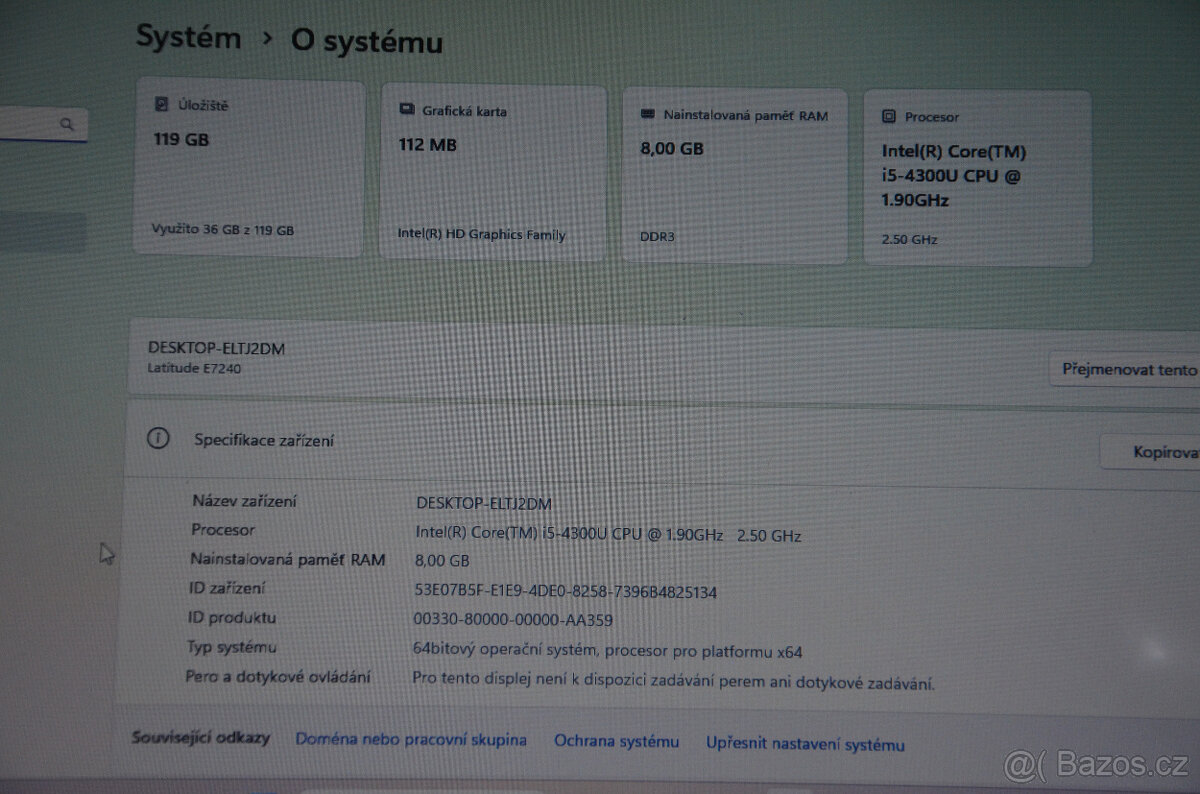Click the info icon beside Specifikace zařízení
Image resolution: width=1200 pixels, height=794 pixels.
coord(158,438)
